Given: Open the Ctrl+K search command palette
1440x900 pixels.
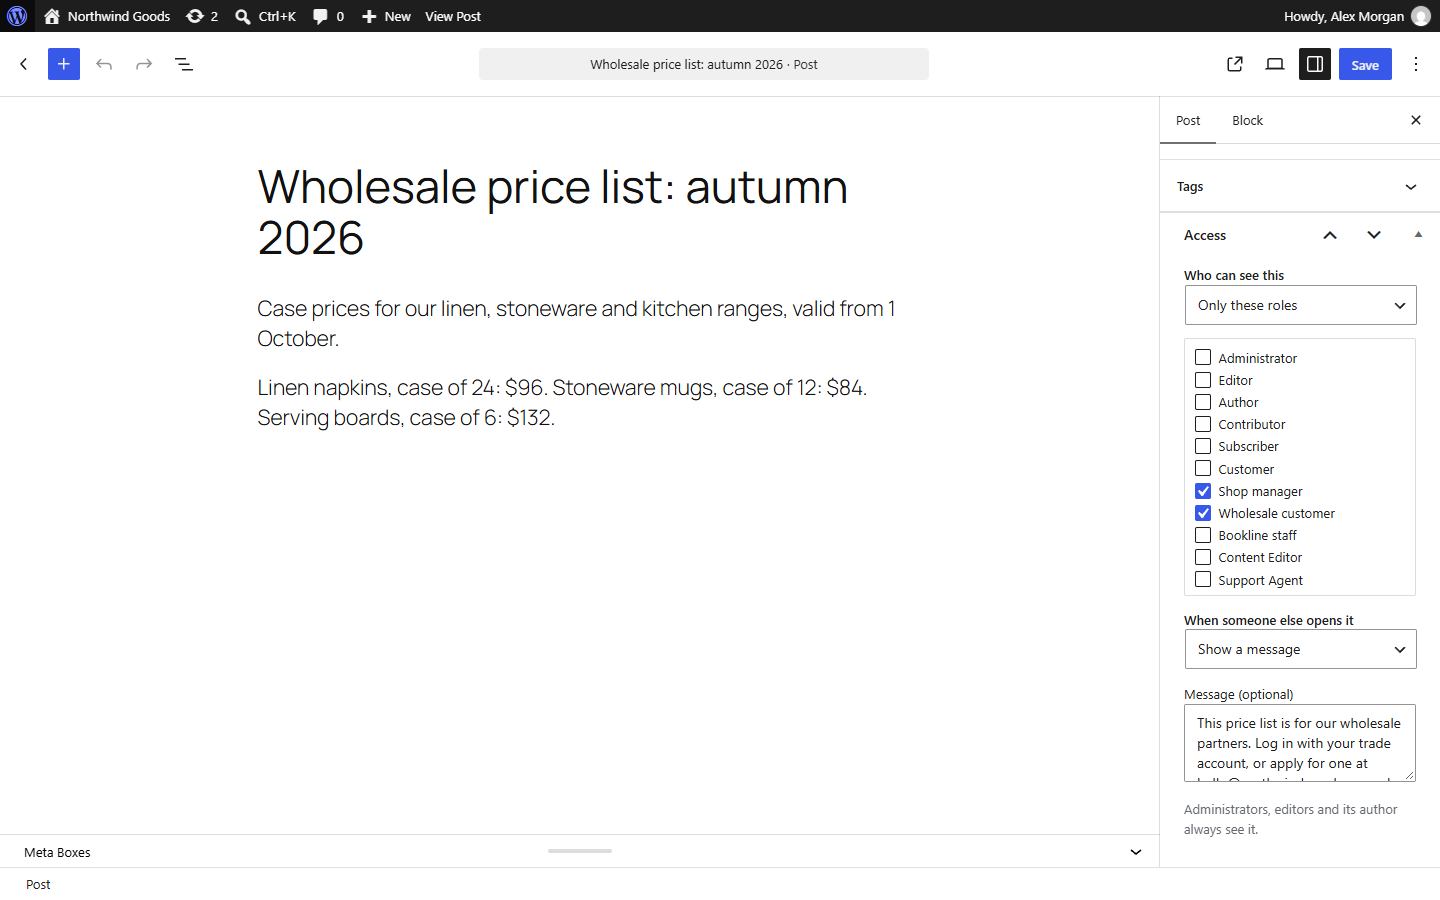Looking at the screenshot, I should 265,16.
